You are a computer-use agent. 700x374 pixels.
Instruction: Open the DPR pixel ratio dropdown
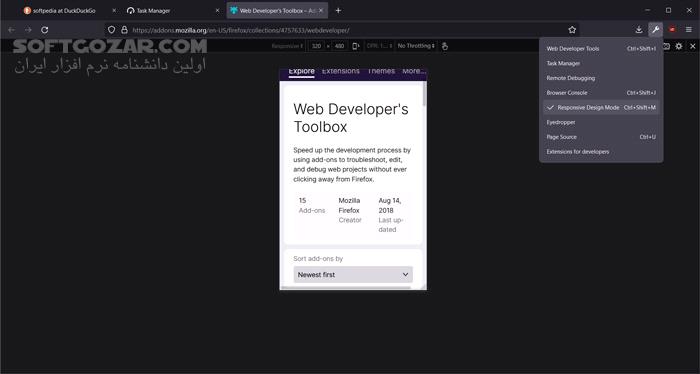(x=379, y=46)
